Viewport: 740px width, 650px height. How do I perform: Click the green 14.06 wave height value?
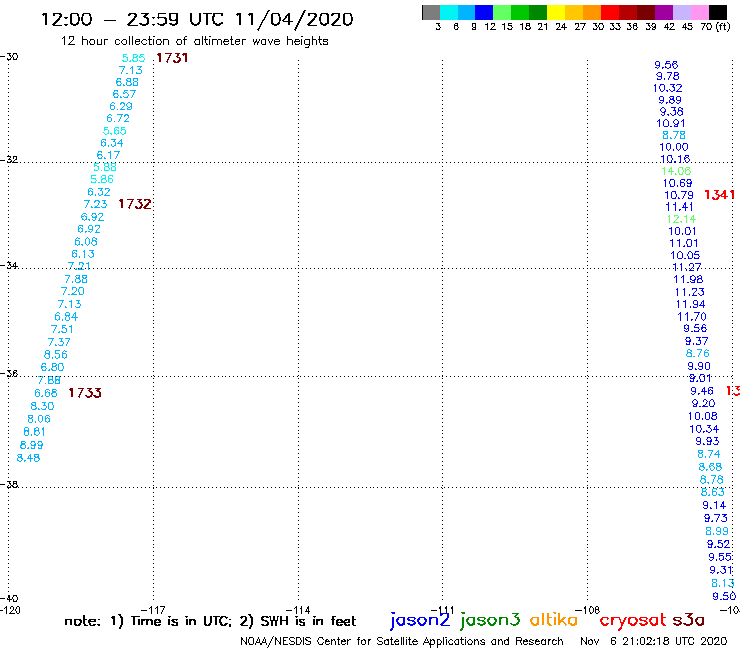pyautogui.click(x=676, y=171)
